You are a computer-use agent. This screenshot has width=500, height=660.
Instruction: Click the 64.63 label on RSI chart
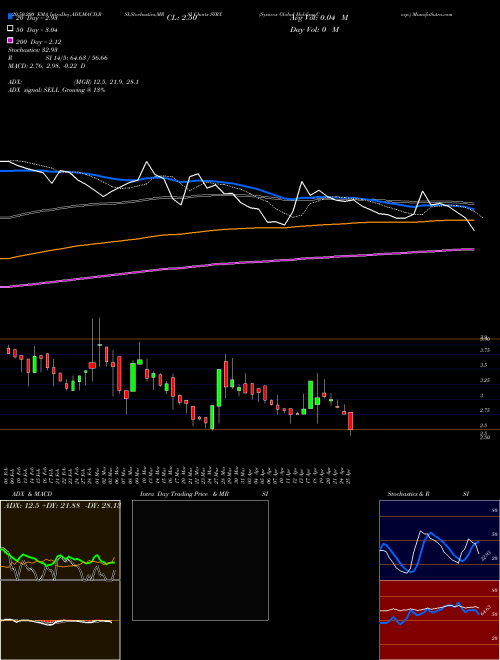pos(485,610)
